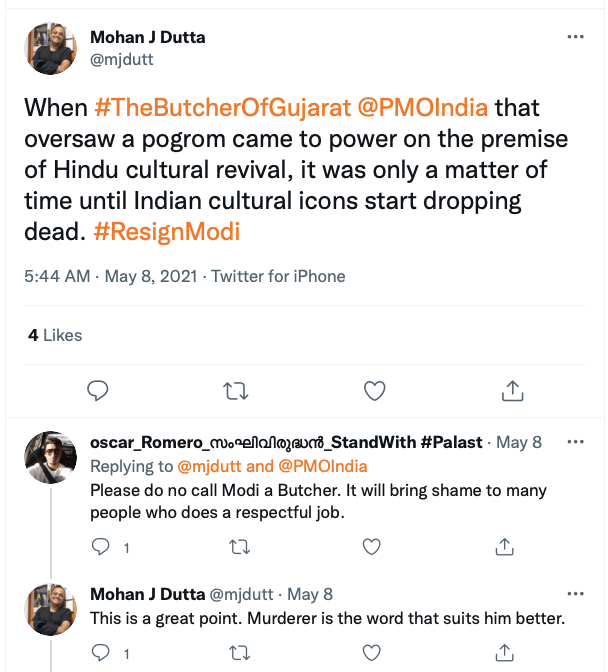Reply to oscar_Romero's comment
The width and height of the screenshot is (608, 672).
(x=100, y=547)
